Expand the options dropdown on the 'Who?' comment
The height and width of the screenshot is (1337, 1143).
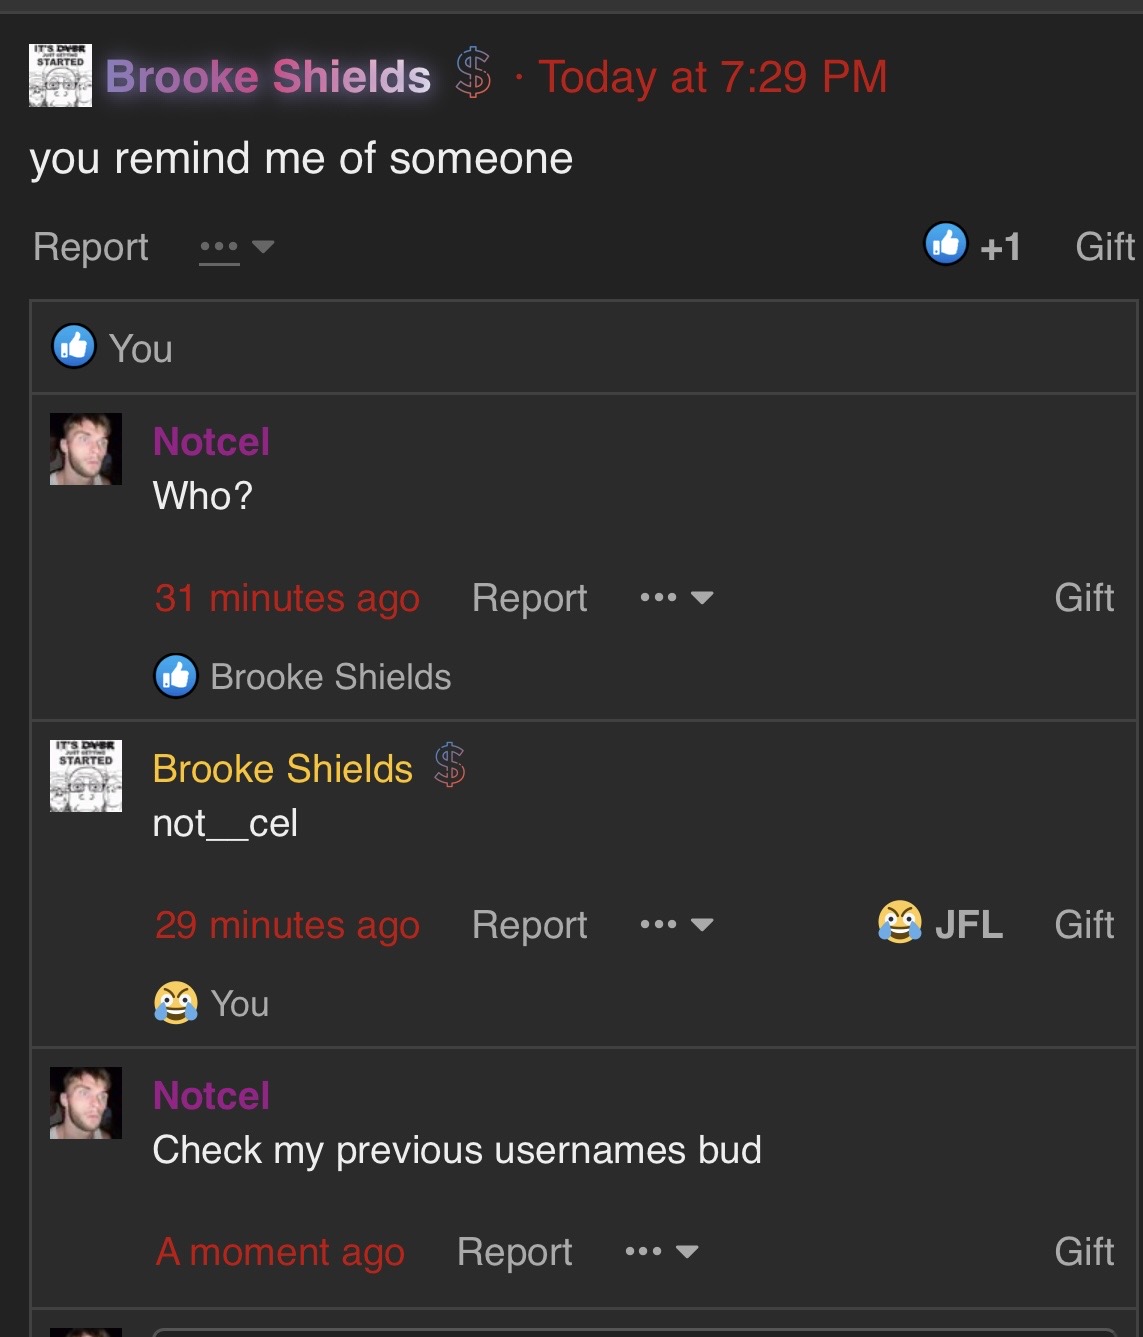676,597
